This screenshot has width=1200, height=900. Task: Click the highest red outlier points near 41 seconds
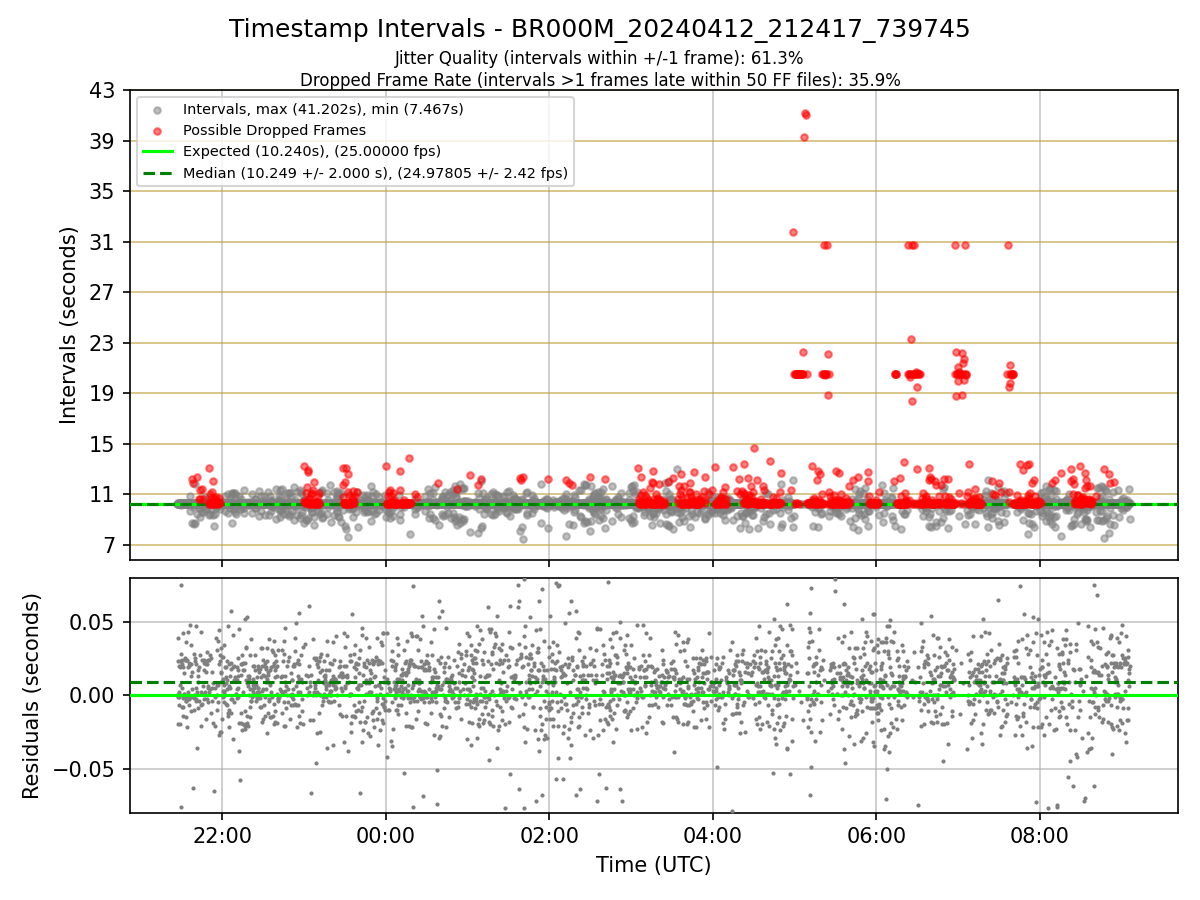tap(805, 114)
